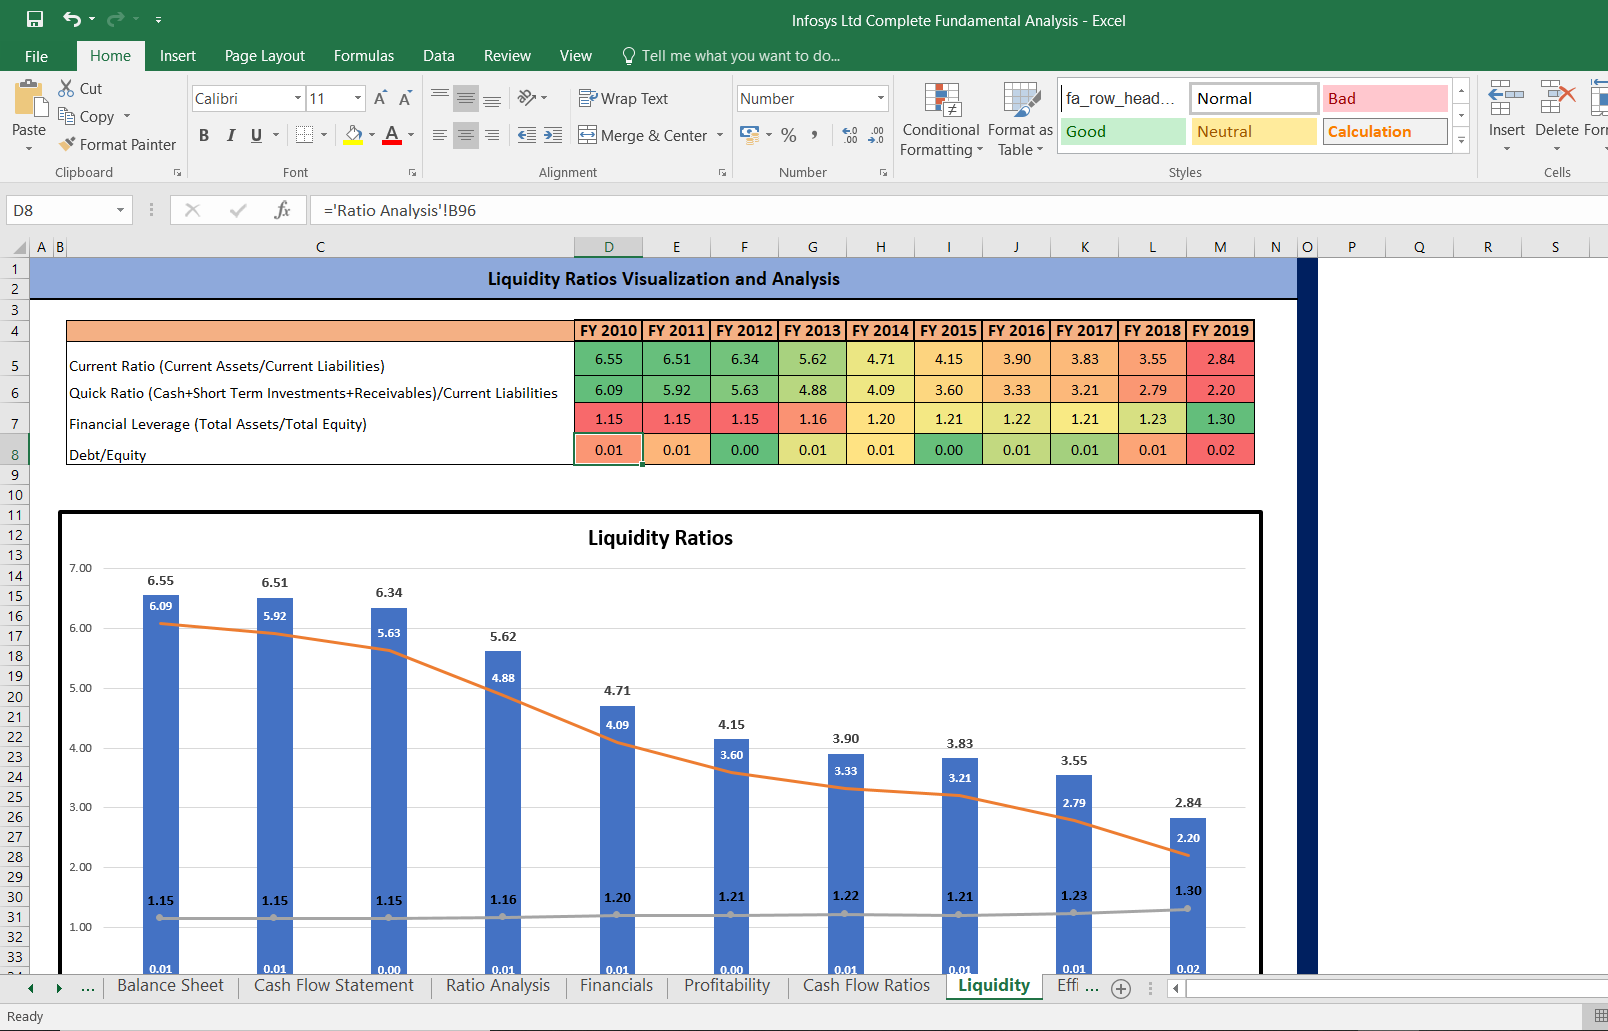Toggle Underline formatting button

click(257, 135)
